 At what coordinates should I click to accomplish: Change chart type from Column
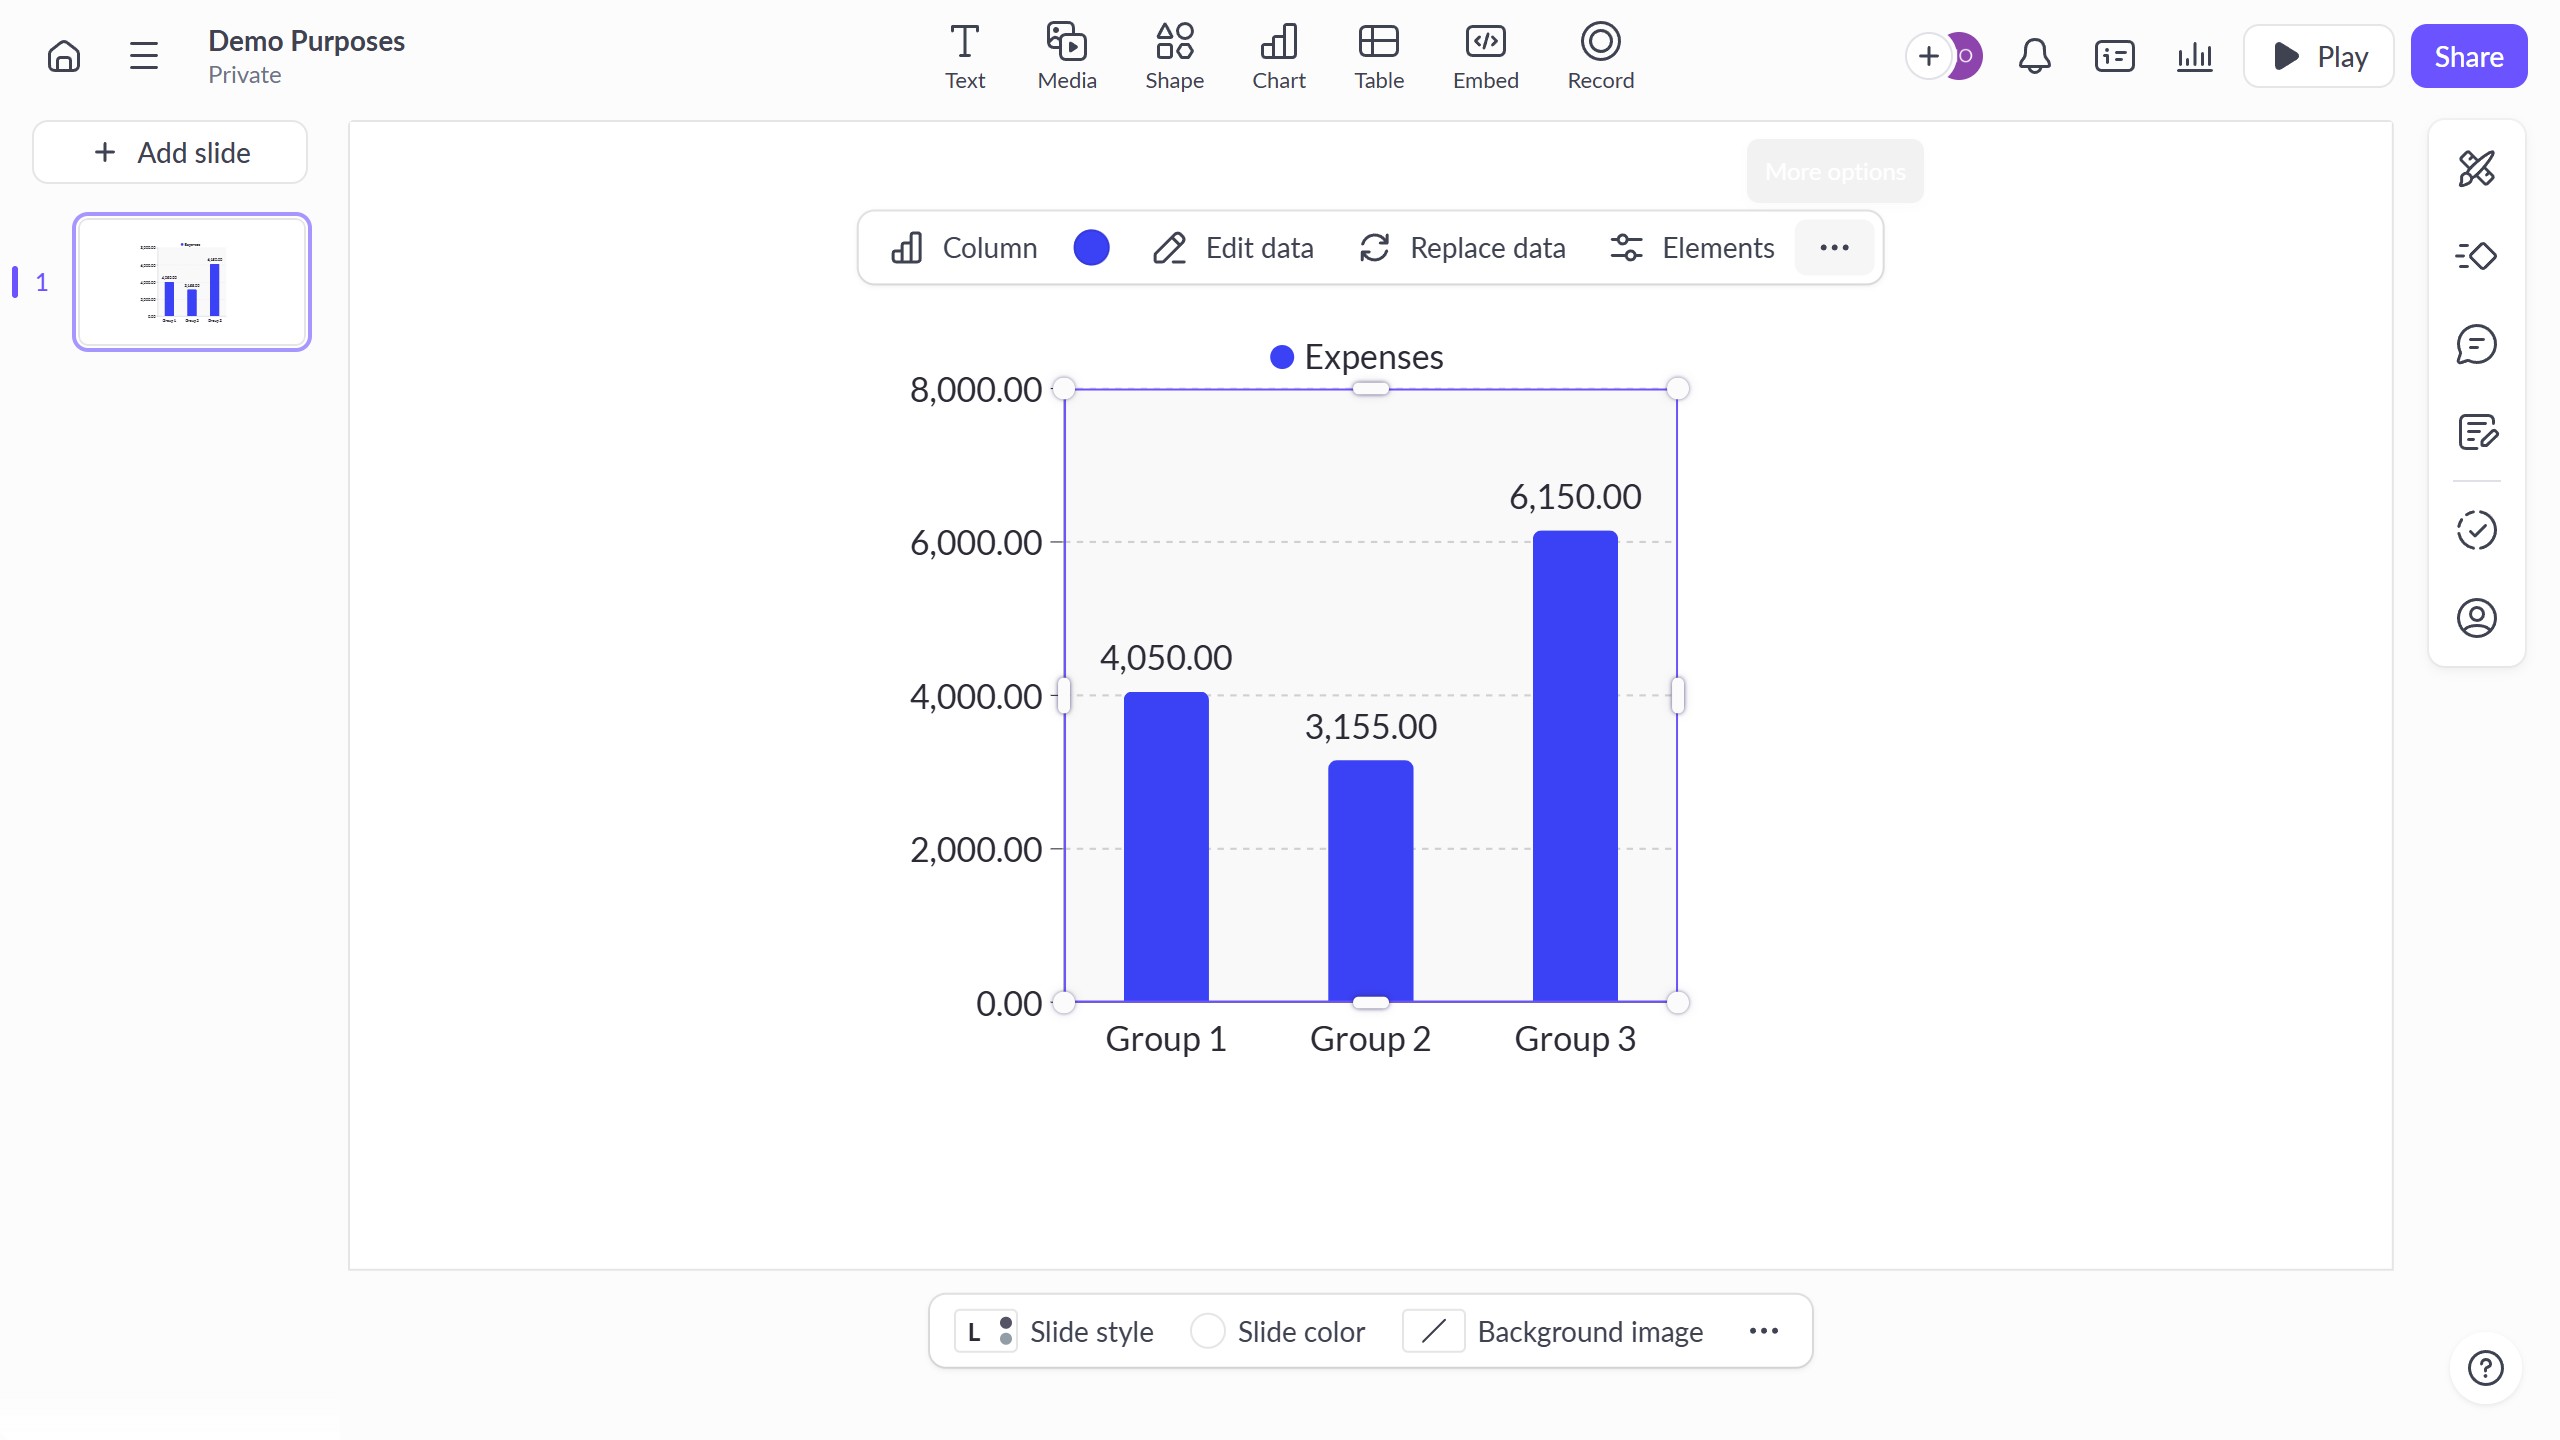pyautogui.click(x=964, y=248)
